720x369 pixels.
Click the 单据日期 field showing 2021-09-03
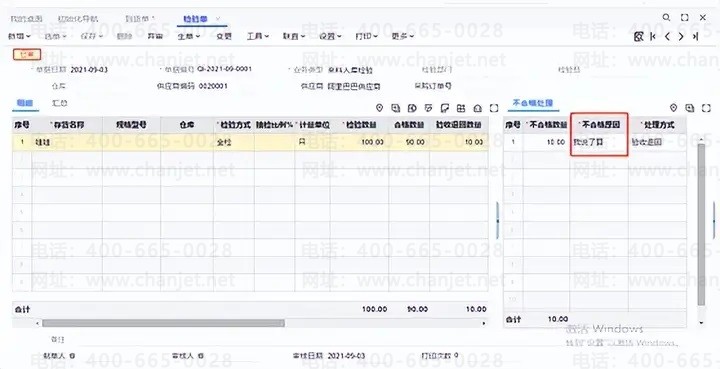pyautogui.click(x=89, y=70)
